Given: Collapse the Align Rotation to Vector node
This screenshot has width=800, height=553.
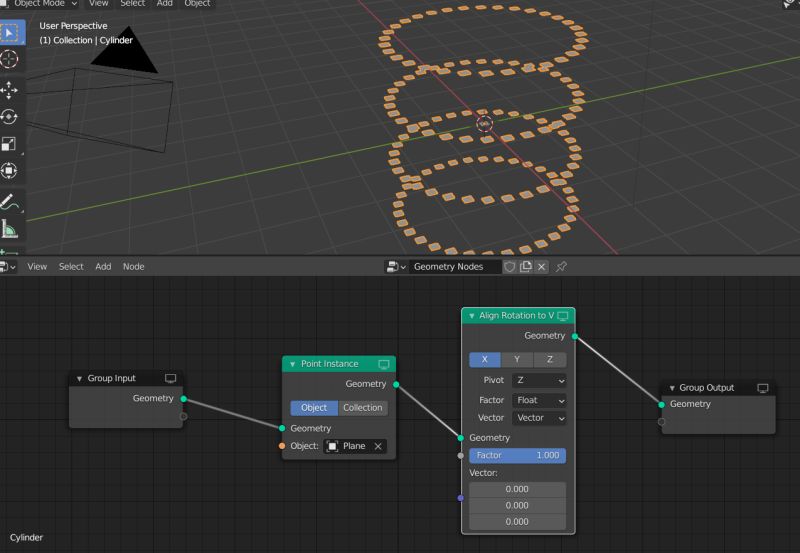Looking at the screenshot, I should pos(471,316).
